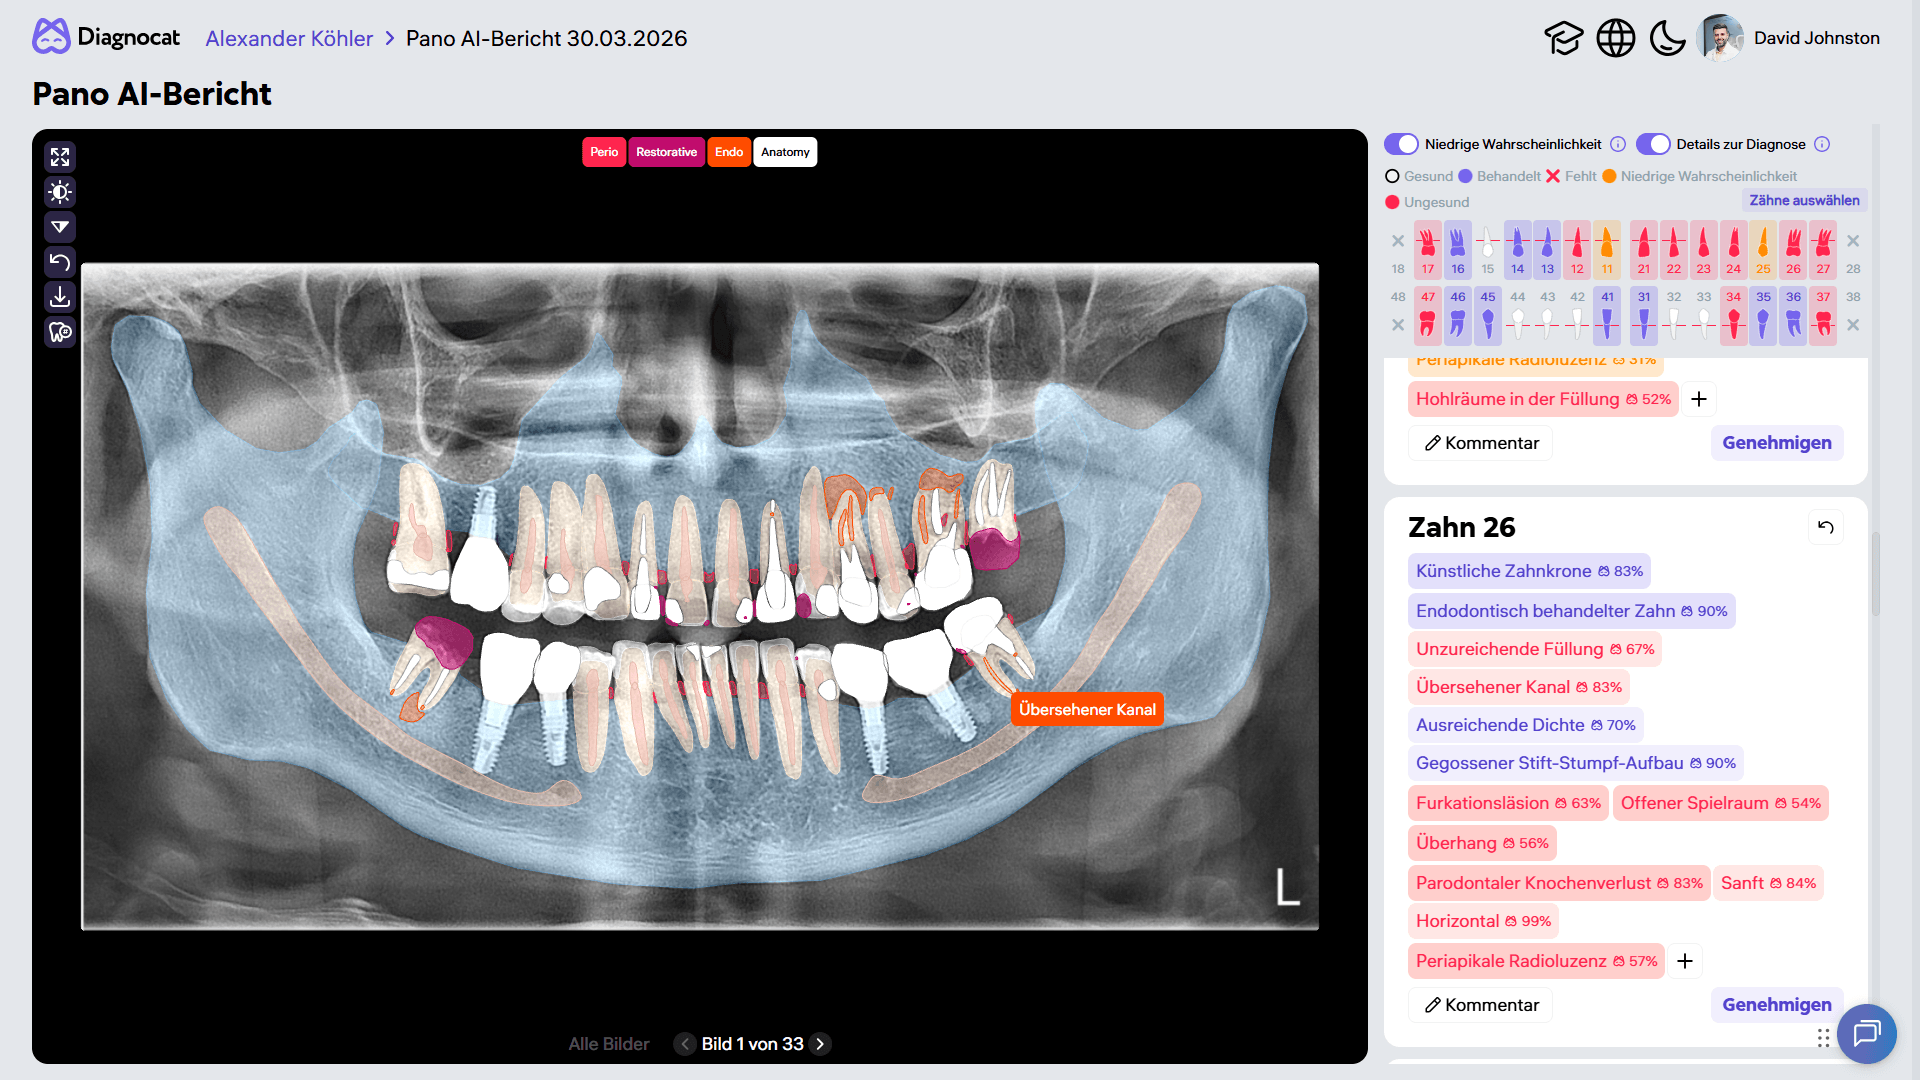Click info icon beside Niedrige Wahrscheinlichkeit
The image size is (1920, 1080).
(x=1618, y=144)
